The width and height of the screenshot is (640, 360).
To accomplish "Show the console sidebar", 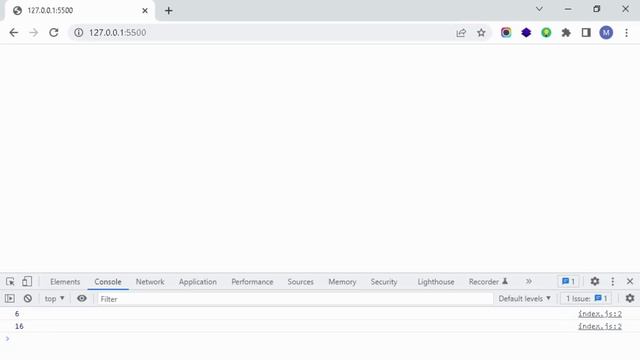I will point(10,299).
